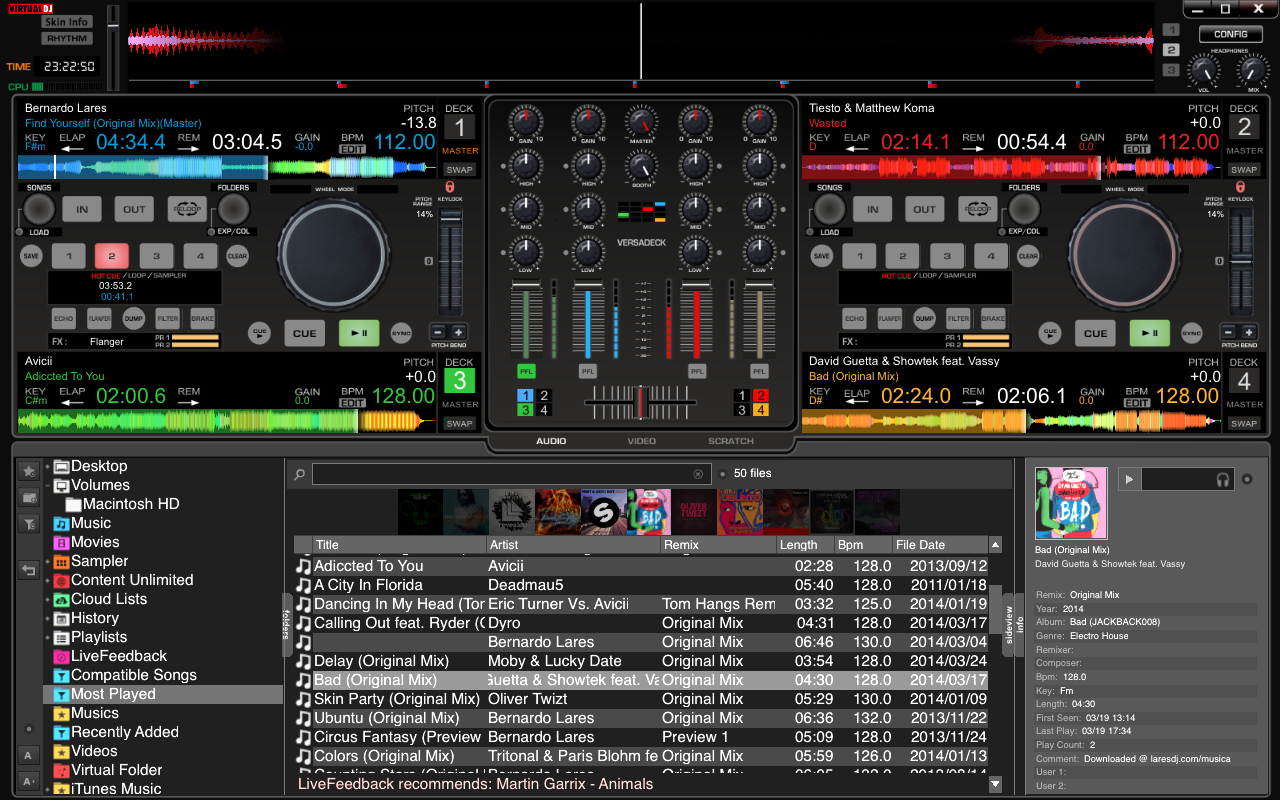Click the Skin Info button
1280x800 pixels.
click(67, 21)
